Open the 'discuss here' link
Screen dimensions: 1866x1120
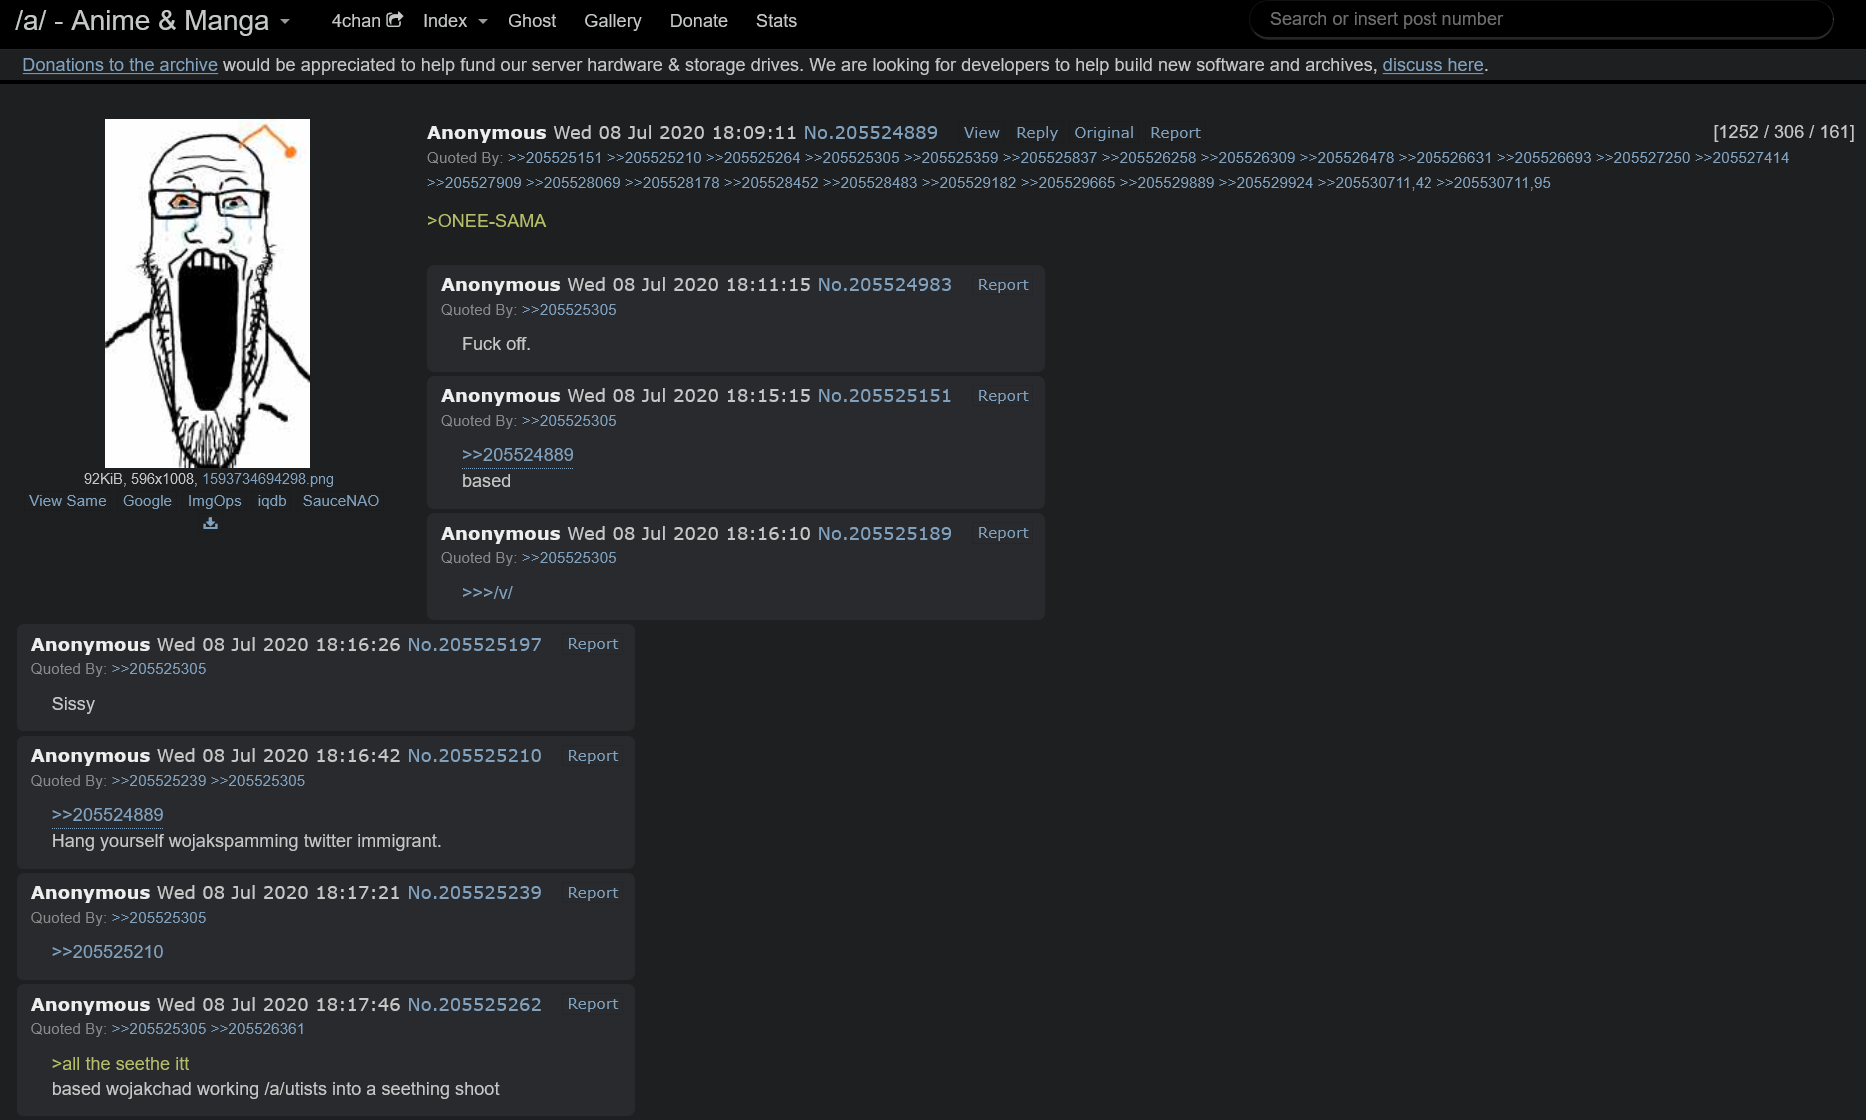coord(1432,65)
